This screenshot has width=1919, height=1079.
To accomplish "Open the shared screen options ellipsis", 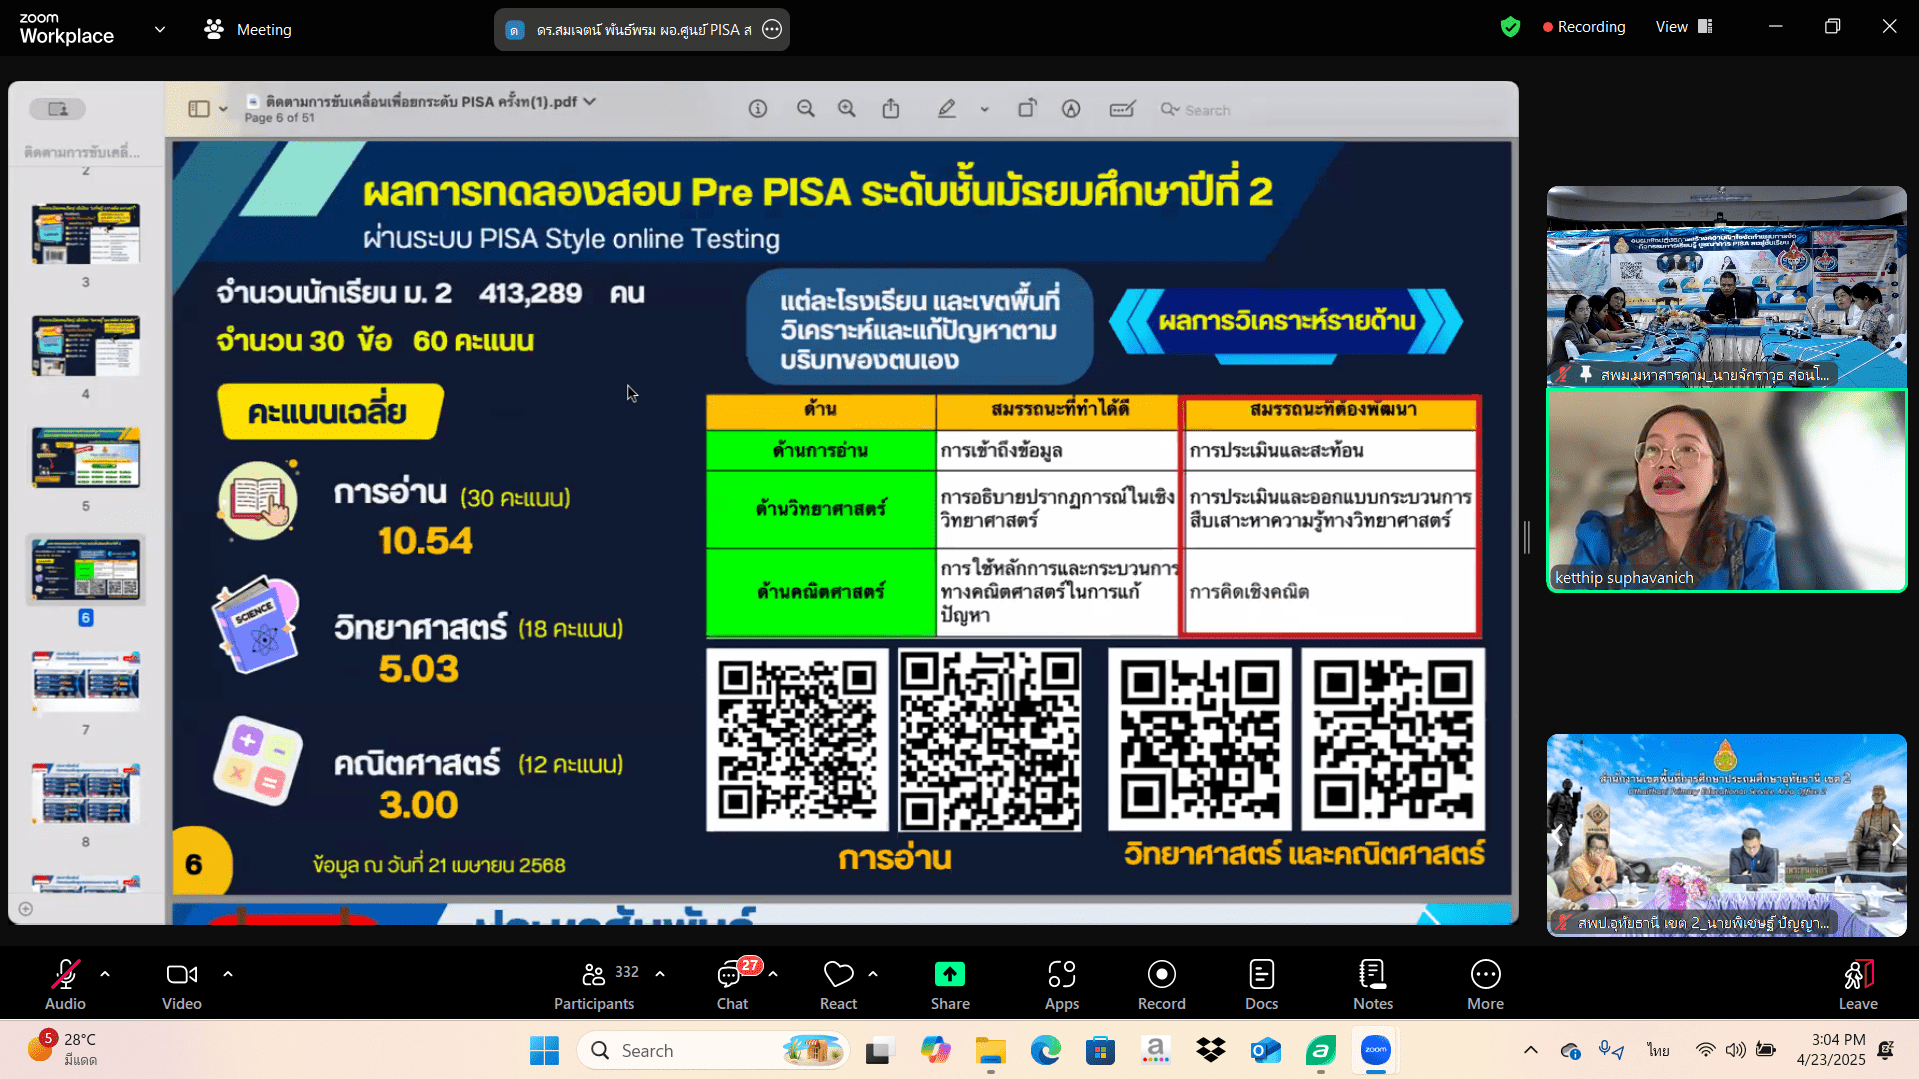I will tap(772, 29).
